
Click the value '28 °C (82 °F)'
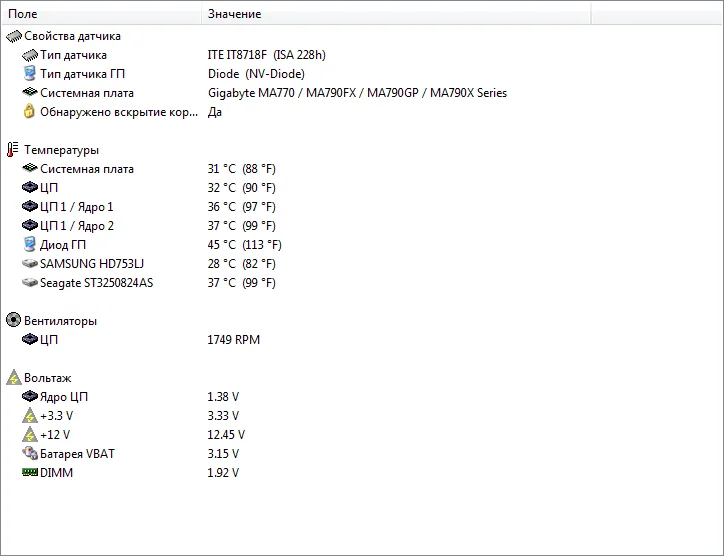point(241,264)
